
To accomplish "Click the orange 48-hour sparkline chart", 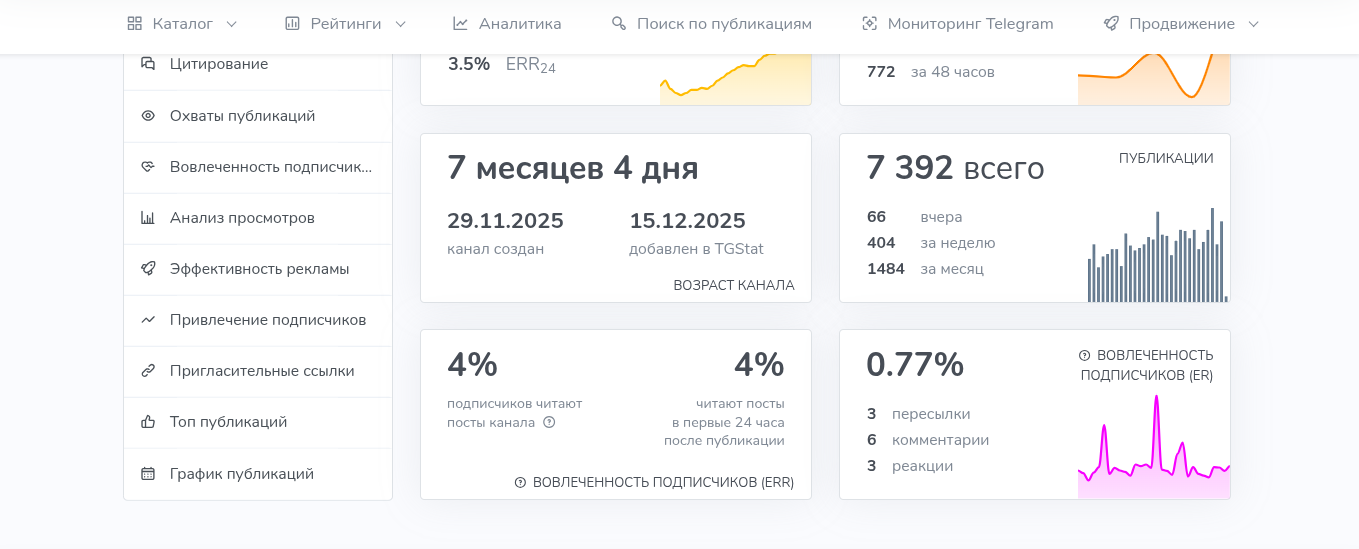I will 1154,79.
